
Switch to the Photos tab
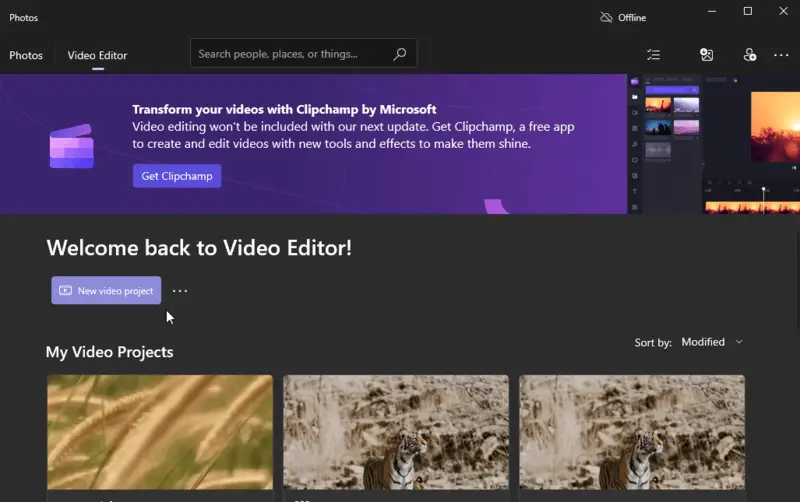pyautogui.click(x=26, y=55)
